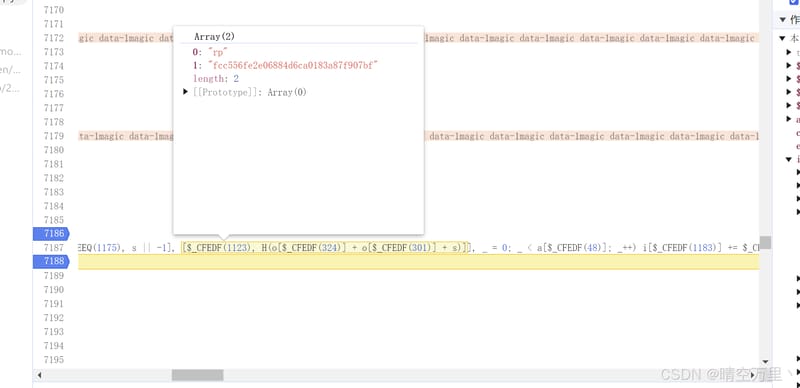Click the horizontal scrollbar left arrow
The height and width of the screenshot is (388, 800).
click(39, 375)
